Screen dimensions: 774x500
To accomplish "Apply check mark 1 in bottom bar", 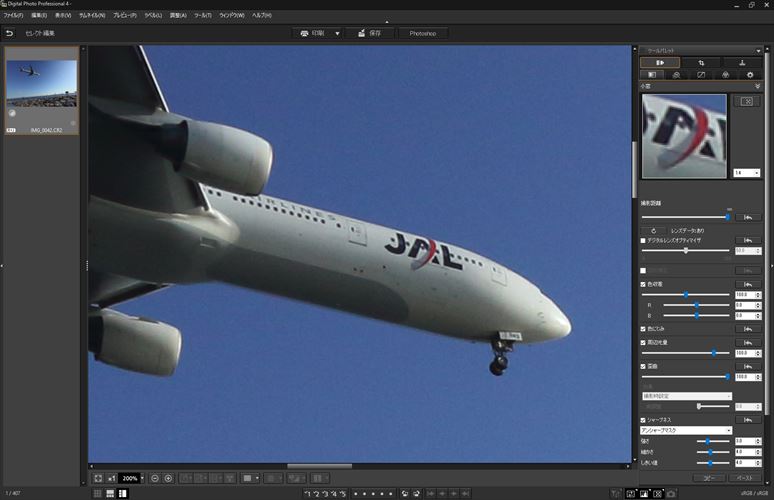I will [x=308, y=494].
